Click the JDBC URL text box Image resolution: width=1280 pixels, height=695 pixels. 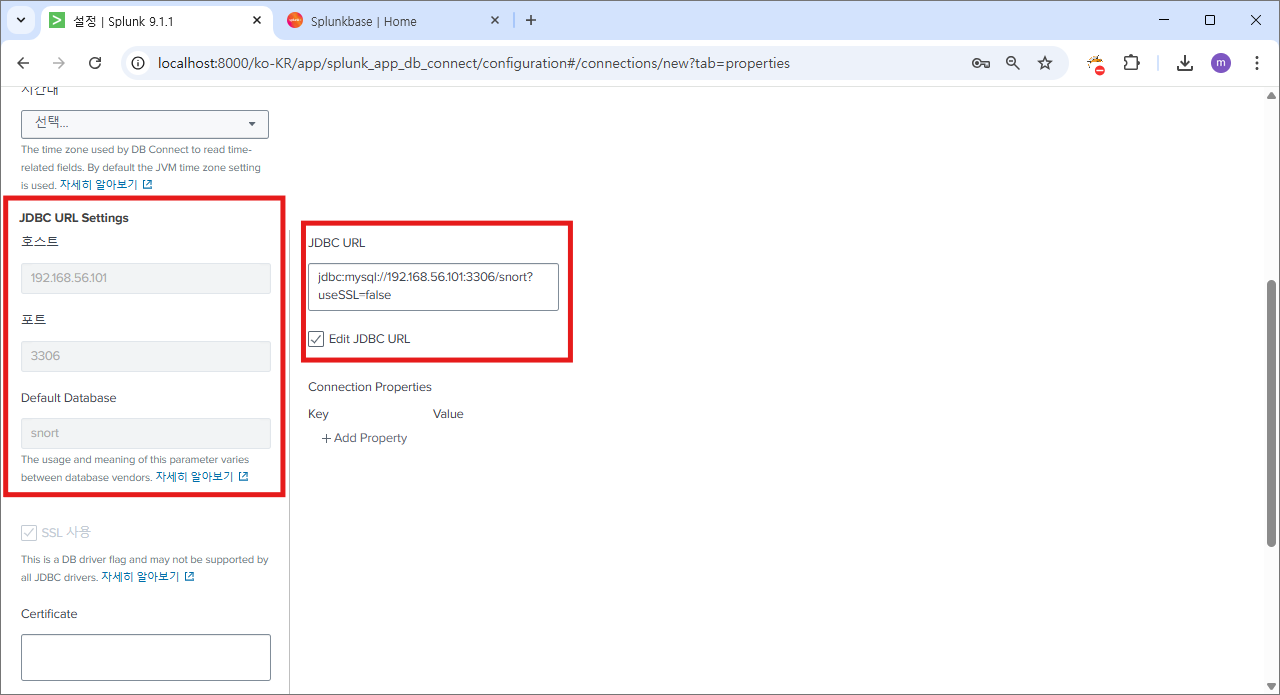[433, 286]
